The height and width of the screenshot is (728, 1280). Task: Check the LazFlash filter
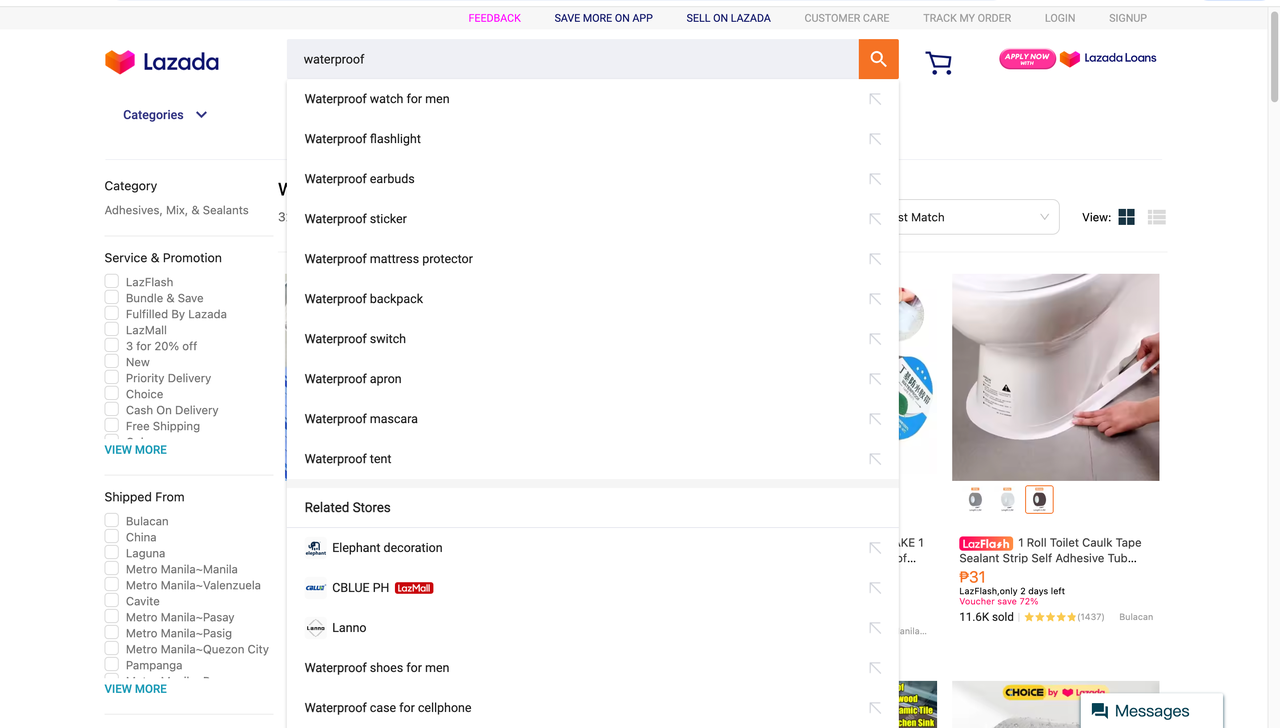pyautogui.click(x=112, y=281)
